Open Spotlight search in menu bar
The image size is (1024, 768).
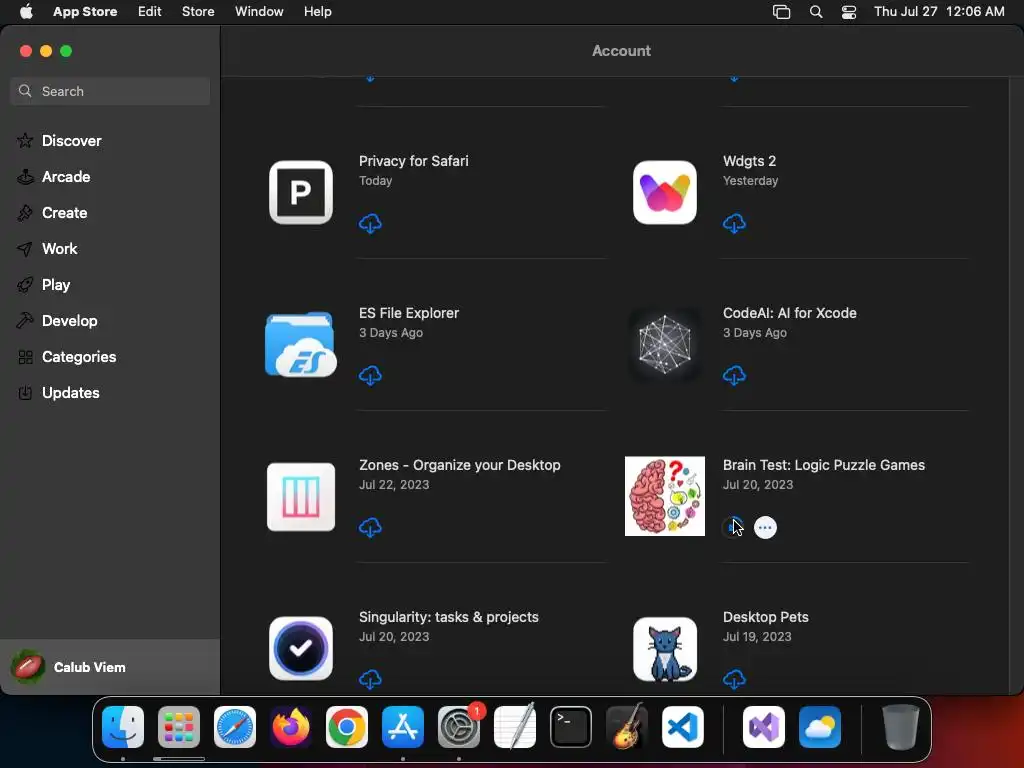(x=816, y=12)
